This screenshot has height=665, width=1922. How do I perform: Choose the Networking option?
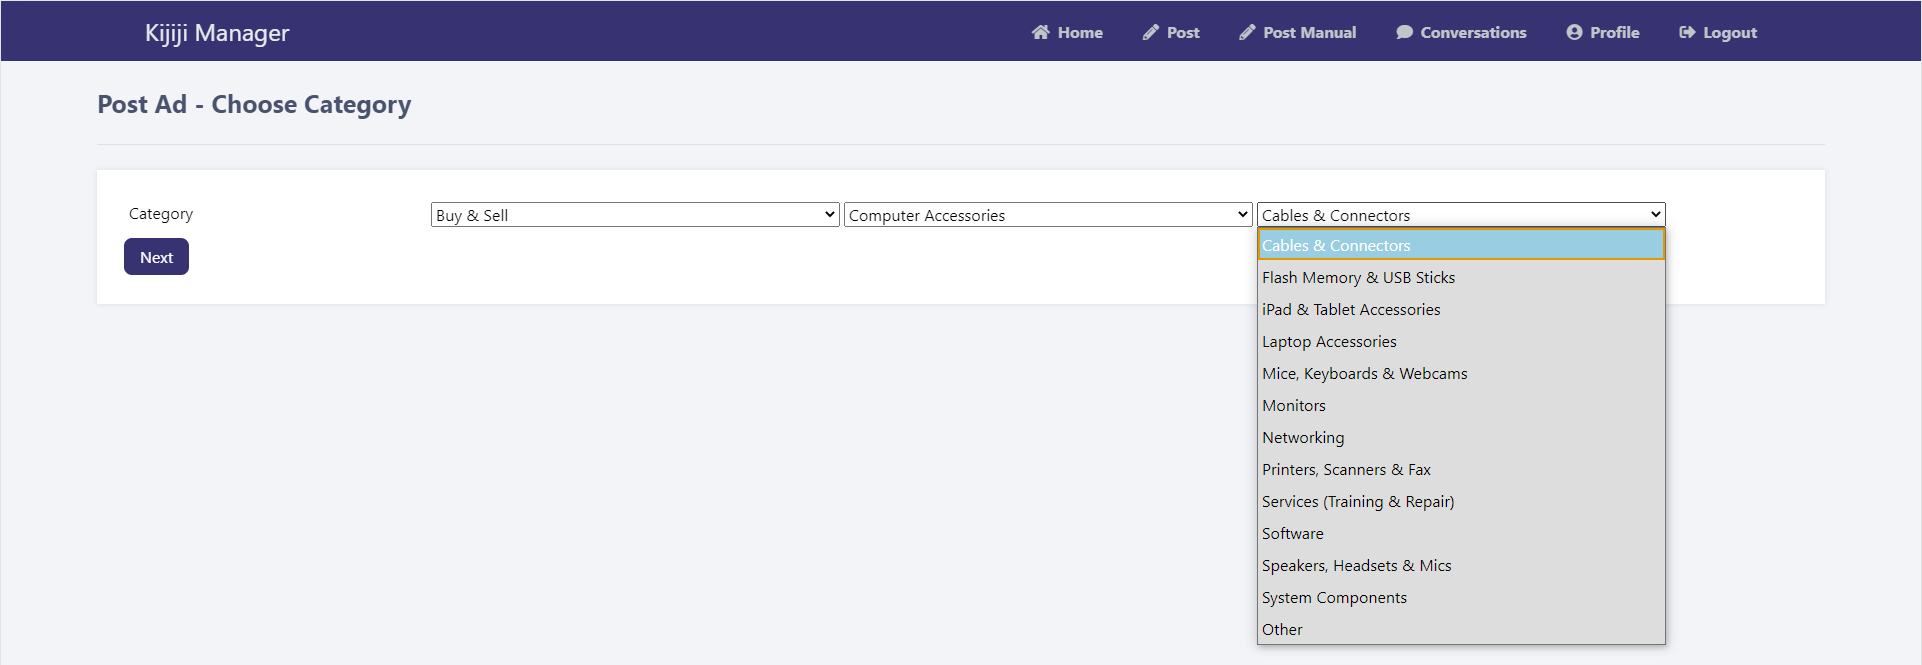(1303, 438)
